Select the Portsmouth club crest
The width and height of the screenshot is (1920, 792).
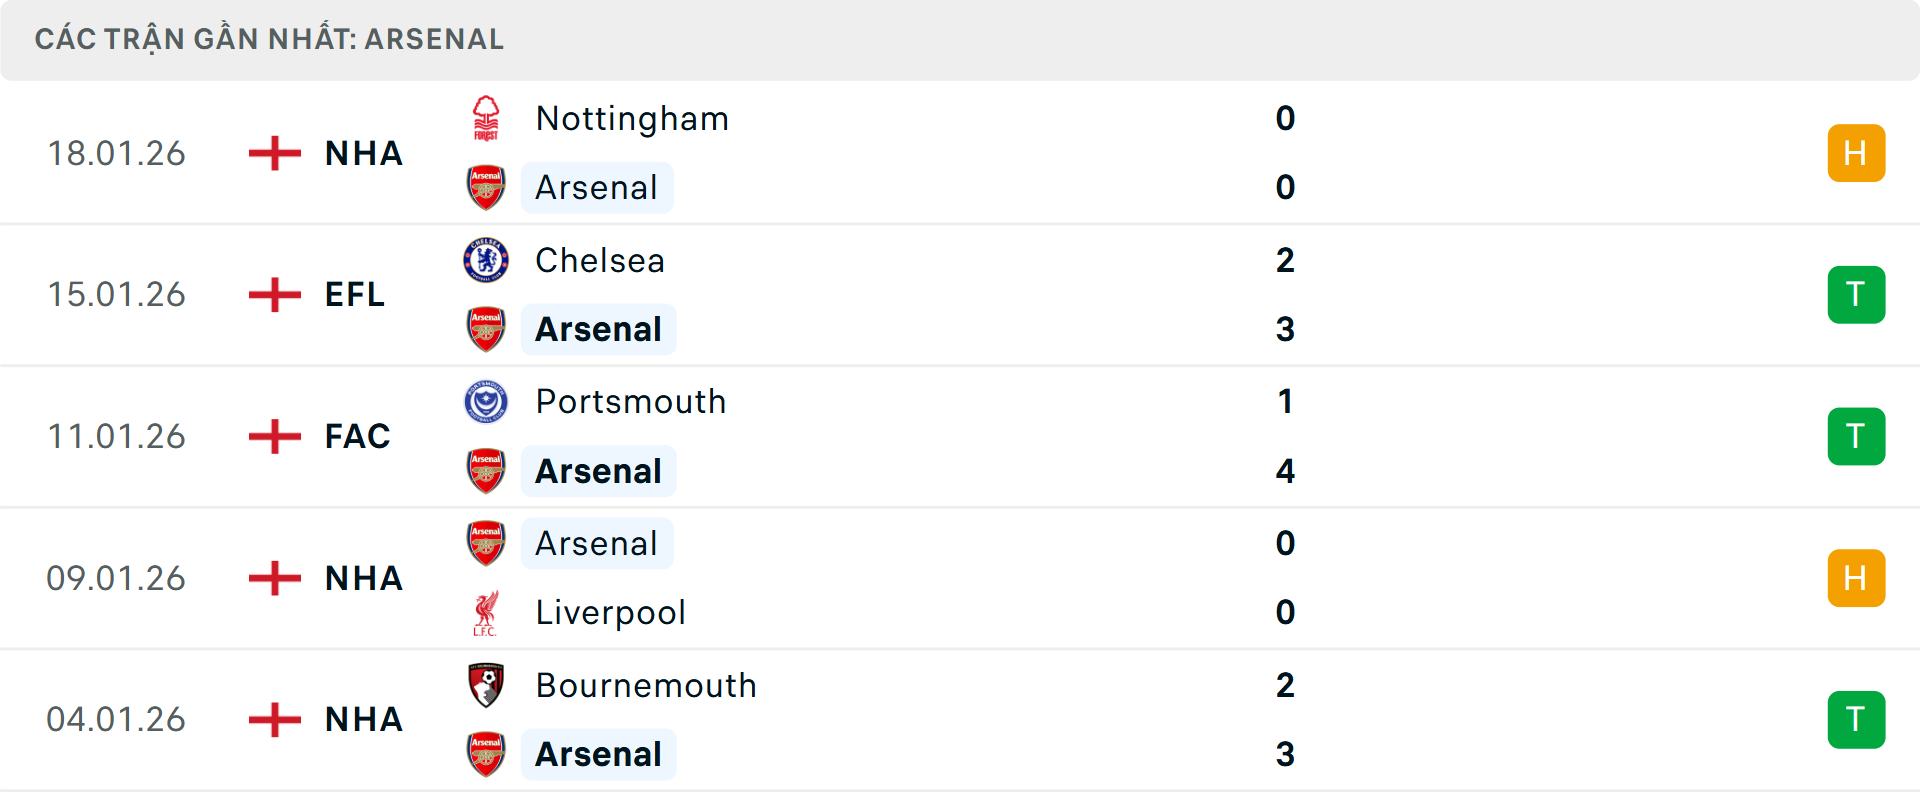pos(486,401)
